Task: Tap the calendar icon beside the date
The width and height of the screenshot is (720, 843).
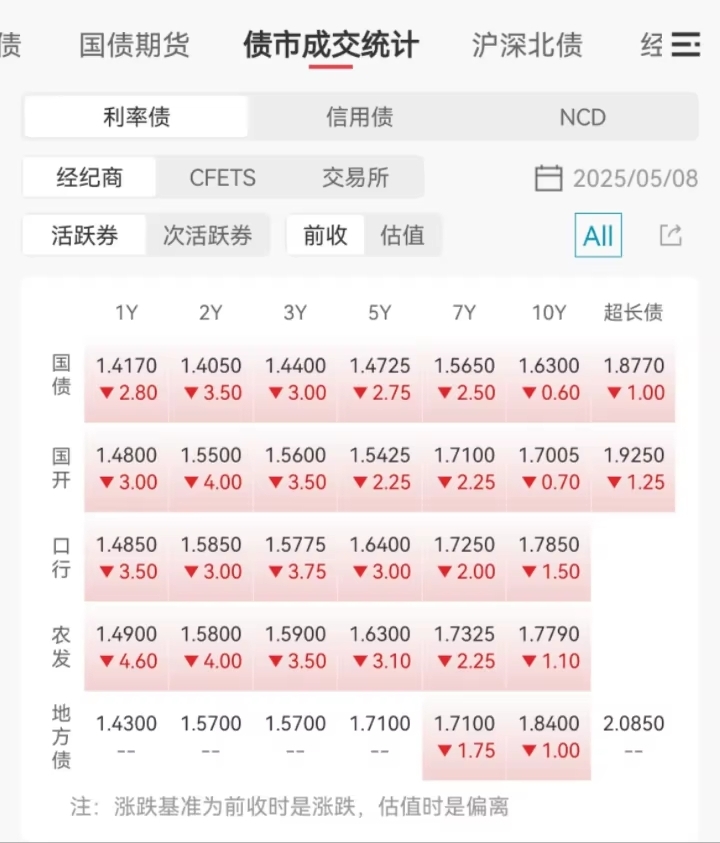Action: [x=548, y=178]
